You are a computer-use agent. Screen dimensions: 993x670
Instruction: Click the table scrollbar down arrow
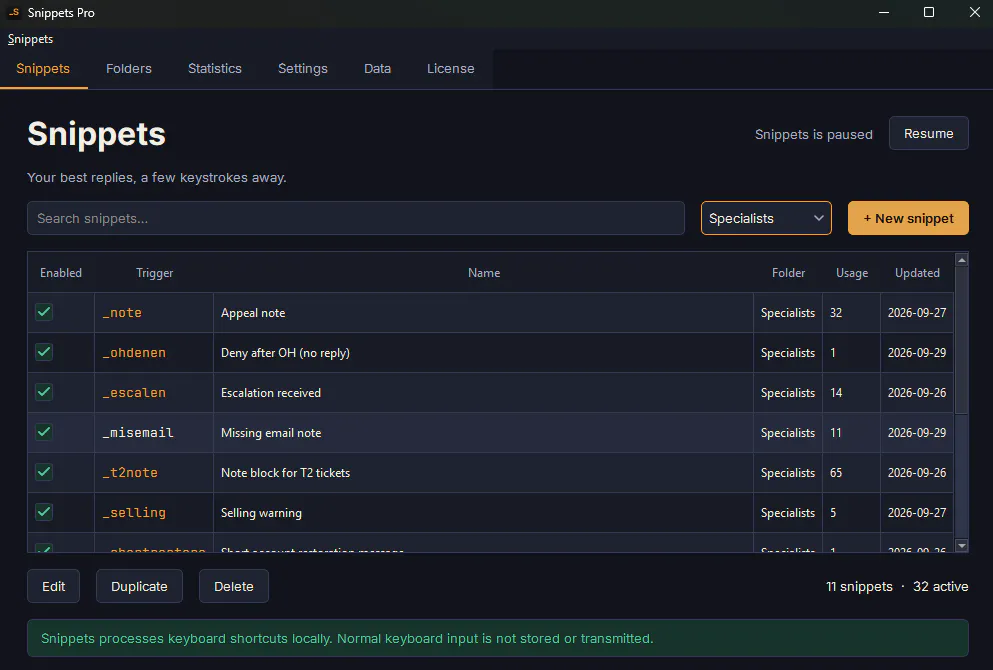[x=961, y=545]
